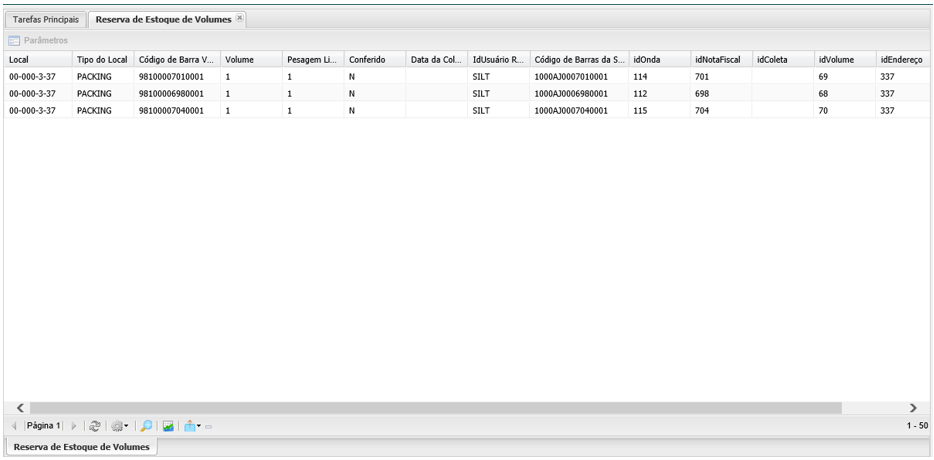Screen dimensions: 934x460
Task: Sort by the Local column header
Action: click(38, 60)
